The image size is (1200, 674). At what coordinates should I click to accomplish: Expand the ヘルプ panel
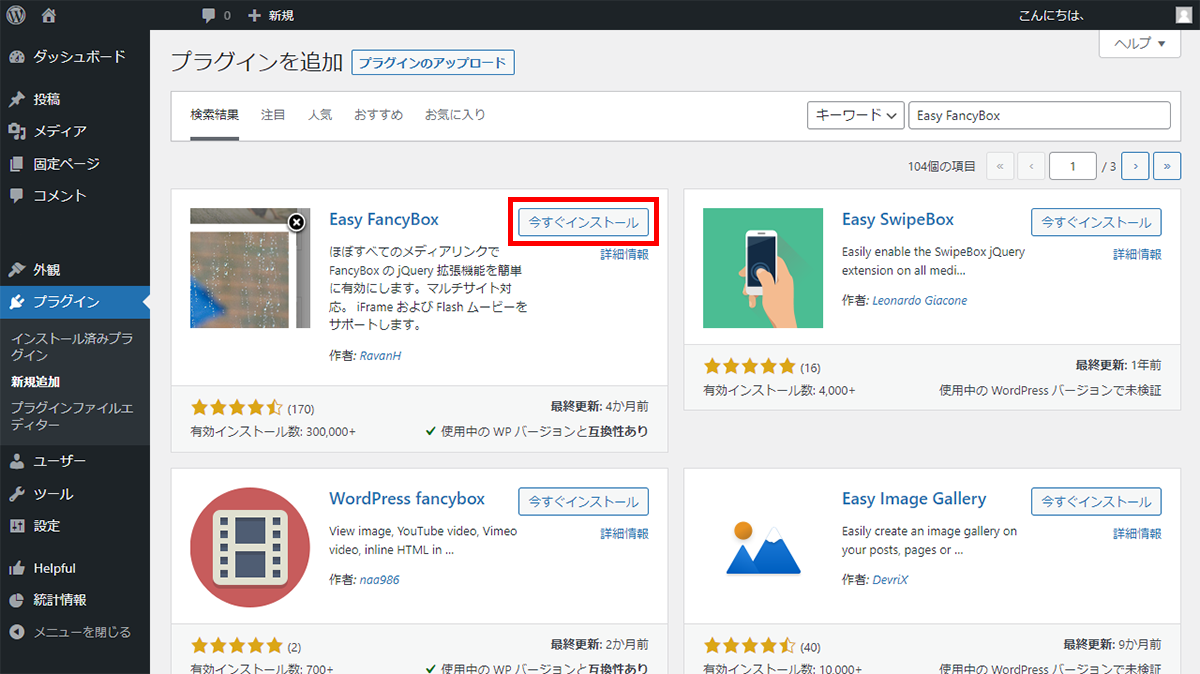[x=1138, y=43]
